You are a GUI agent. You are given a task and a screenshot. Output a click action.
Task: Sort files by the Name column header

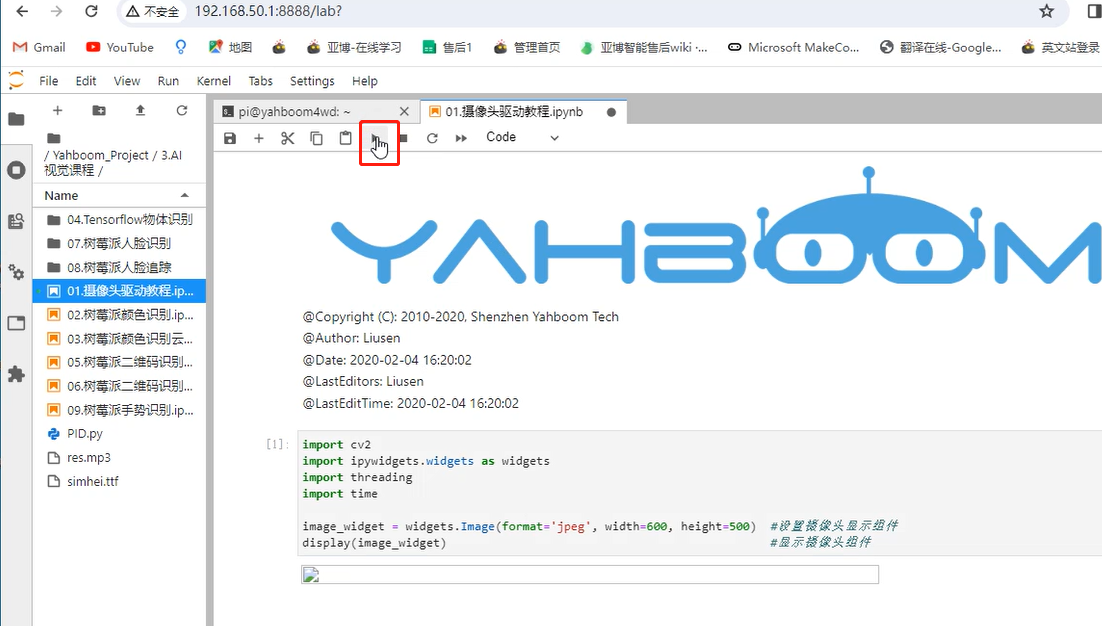(119, 195)
